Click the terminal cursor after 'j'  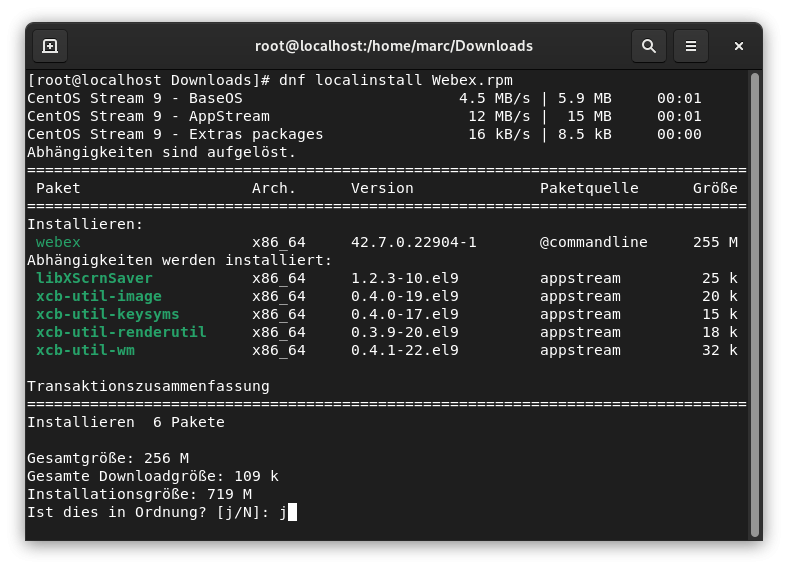point(292,513)
